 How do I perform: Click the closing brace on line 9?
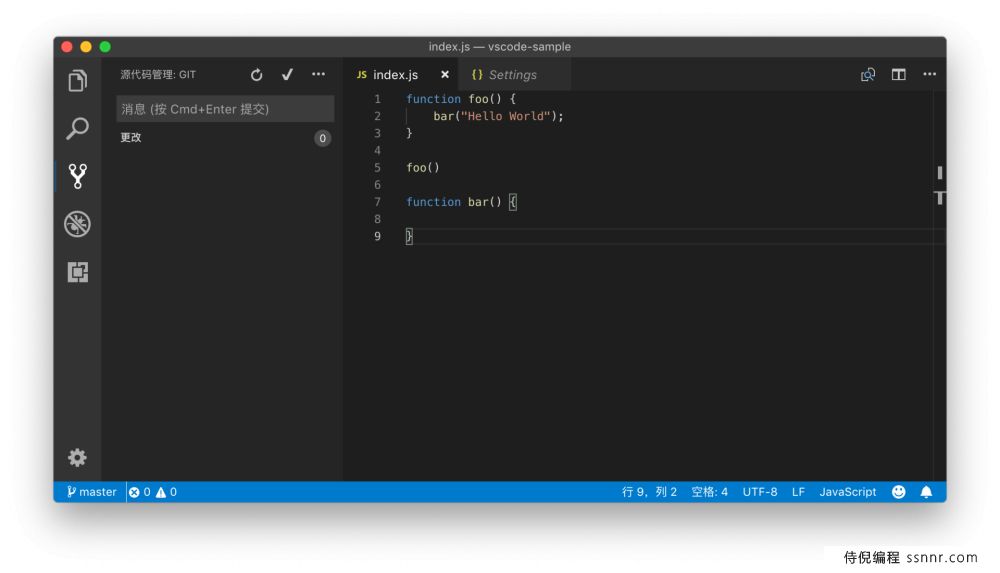[409, 237]
